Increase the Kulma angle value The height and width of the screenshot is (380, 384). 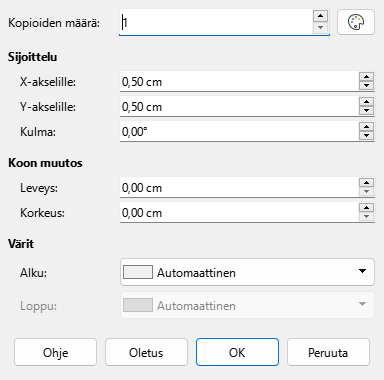click(x=366, y=127)
